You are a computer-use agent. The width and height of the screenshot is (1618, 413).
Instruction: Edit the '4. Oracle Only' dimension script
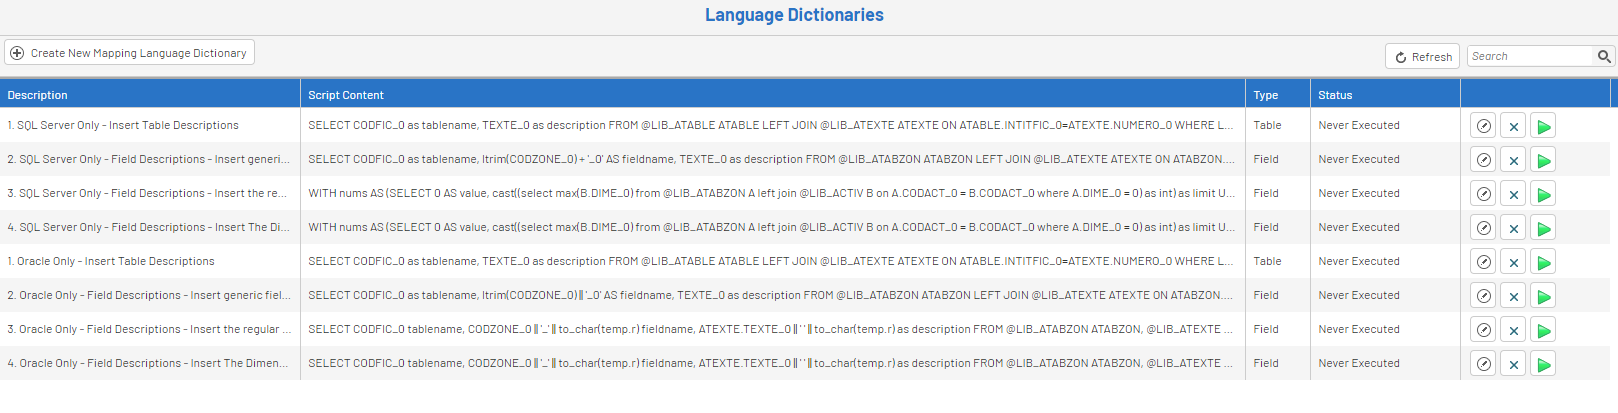point(1483,365)
